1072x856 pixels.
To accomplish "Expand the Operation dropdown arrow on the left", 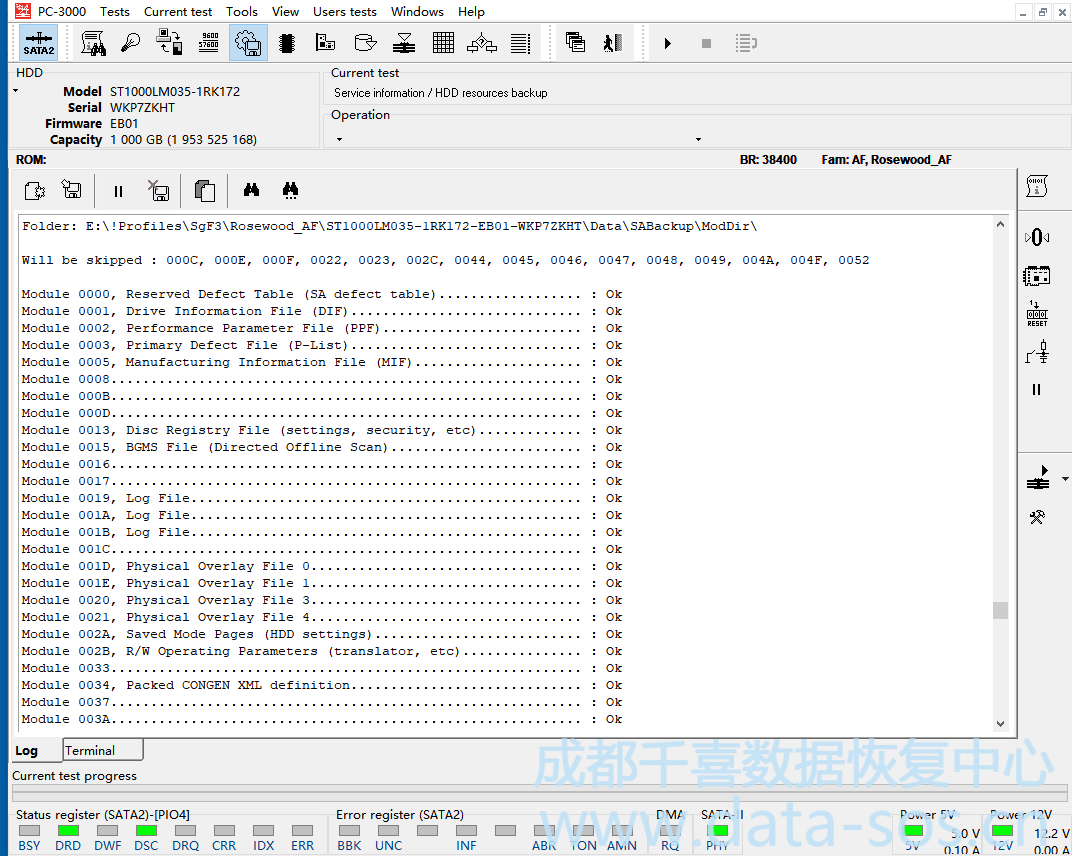I will [x=340, y=140].
